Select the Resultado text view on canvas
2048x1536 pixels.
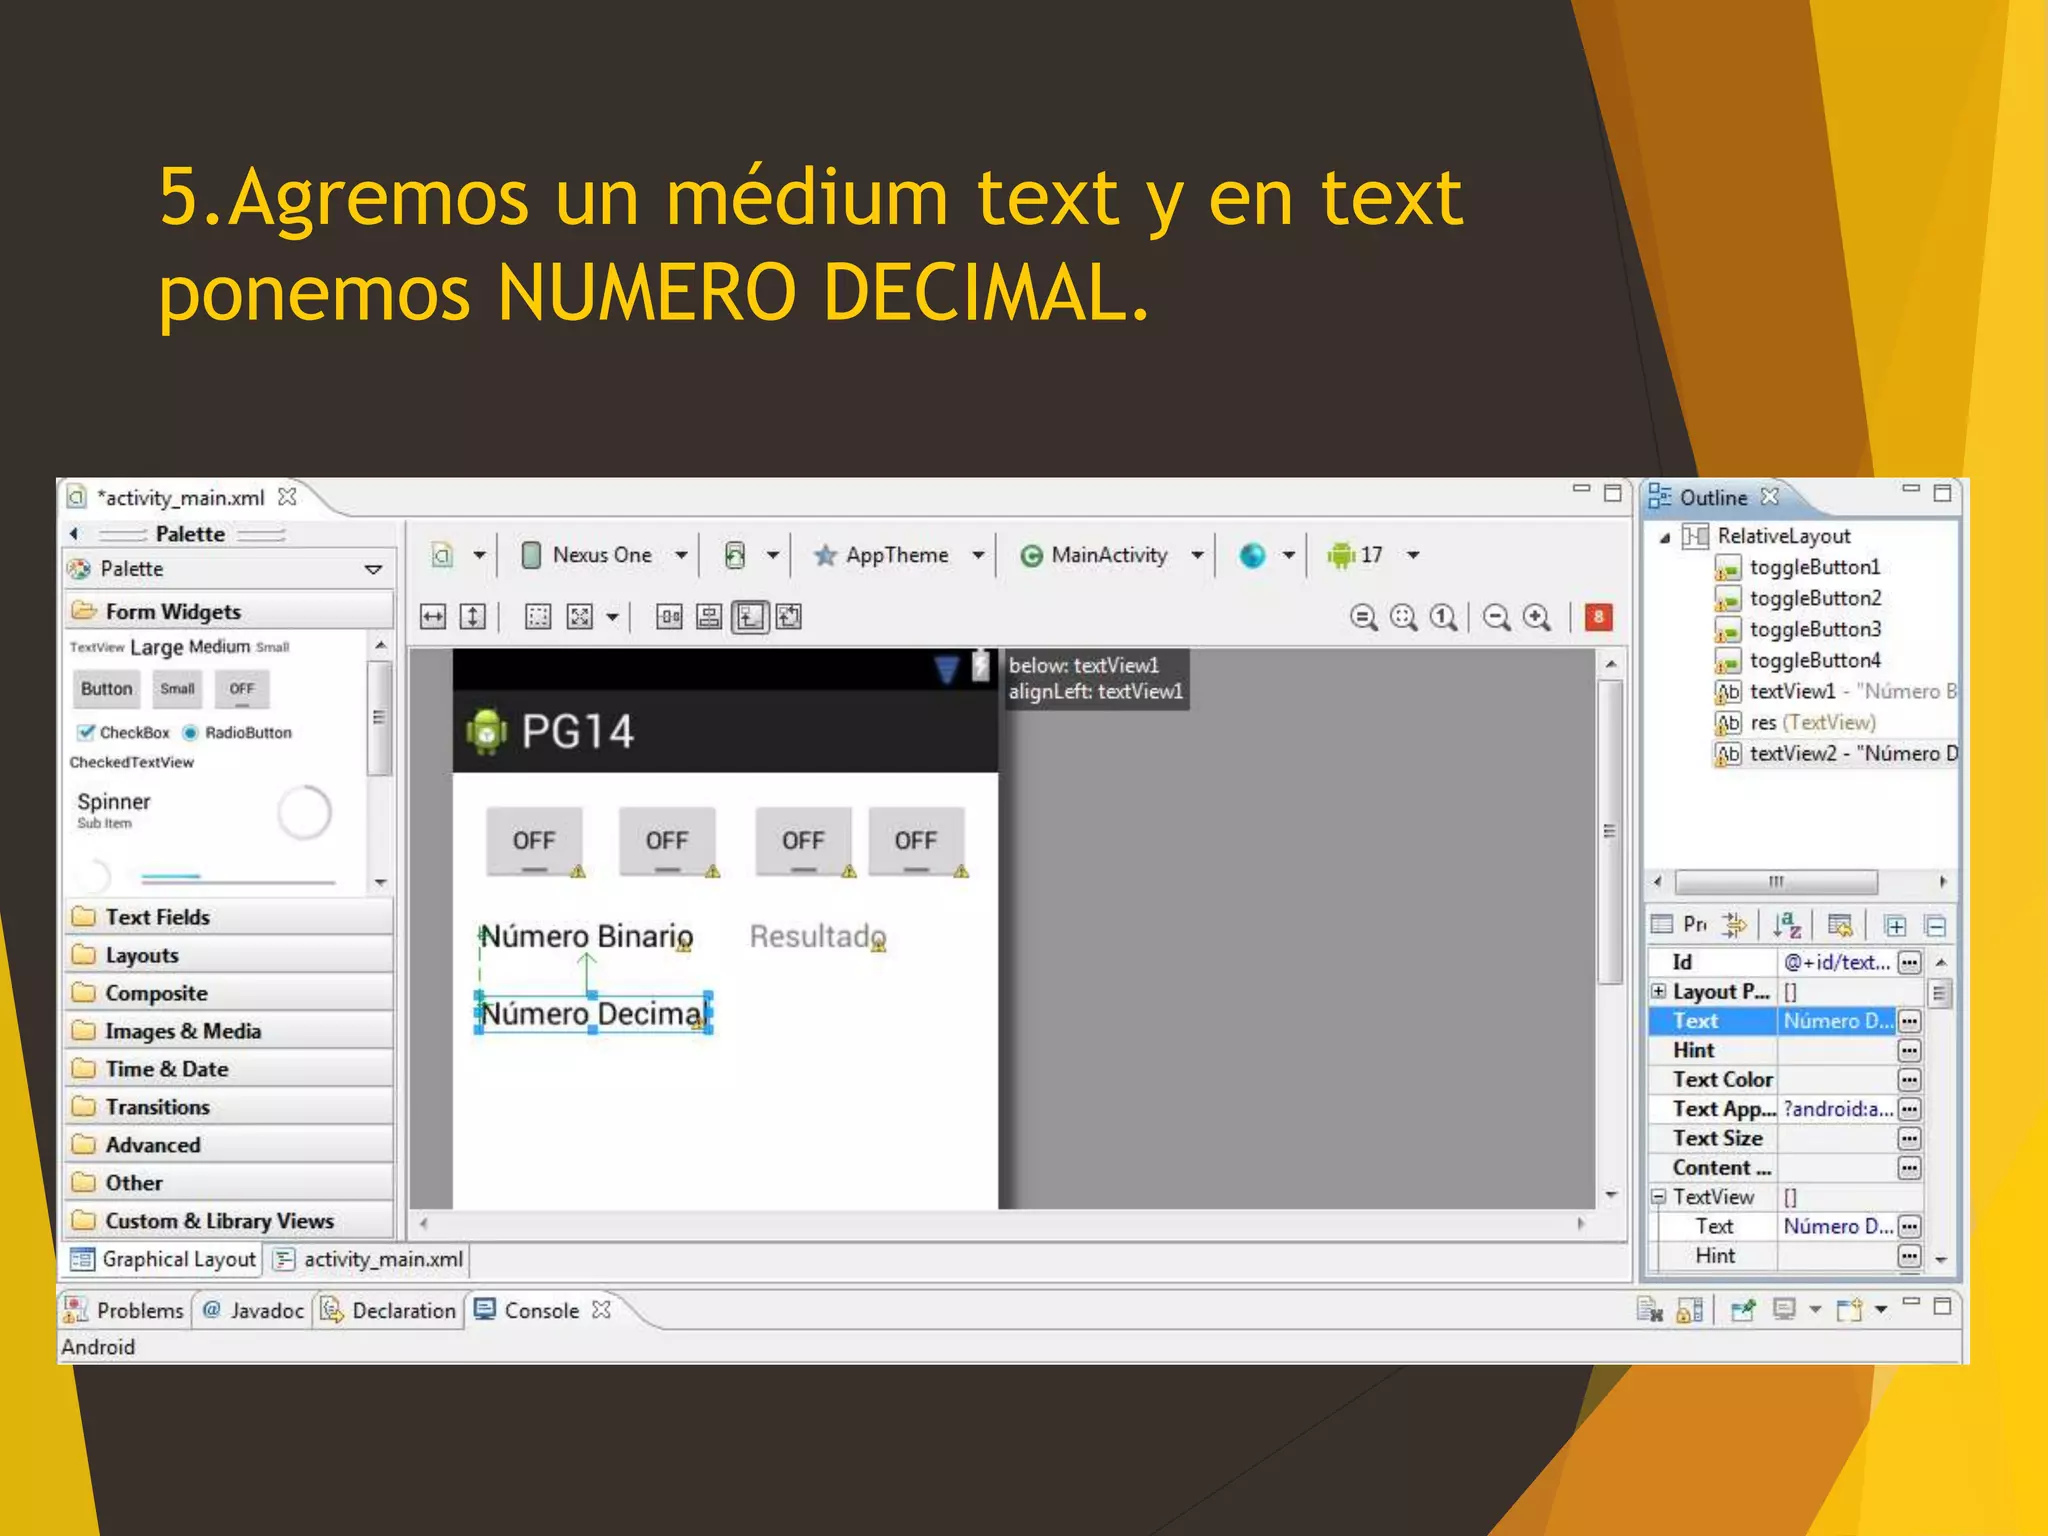pos(818,936)
